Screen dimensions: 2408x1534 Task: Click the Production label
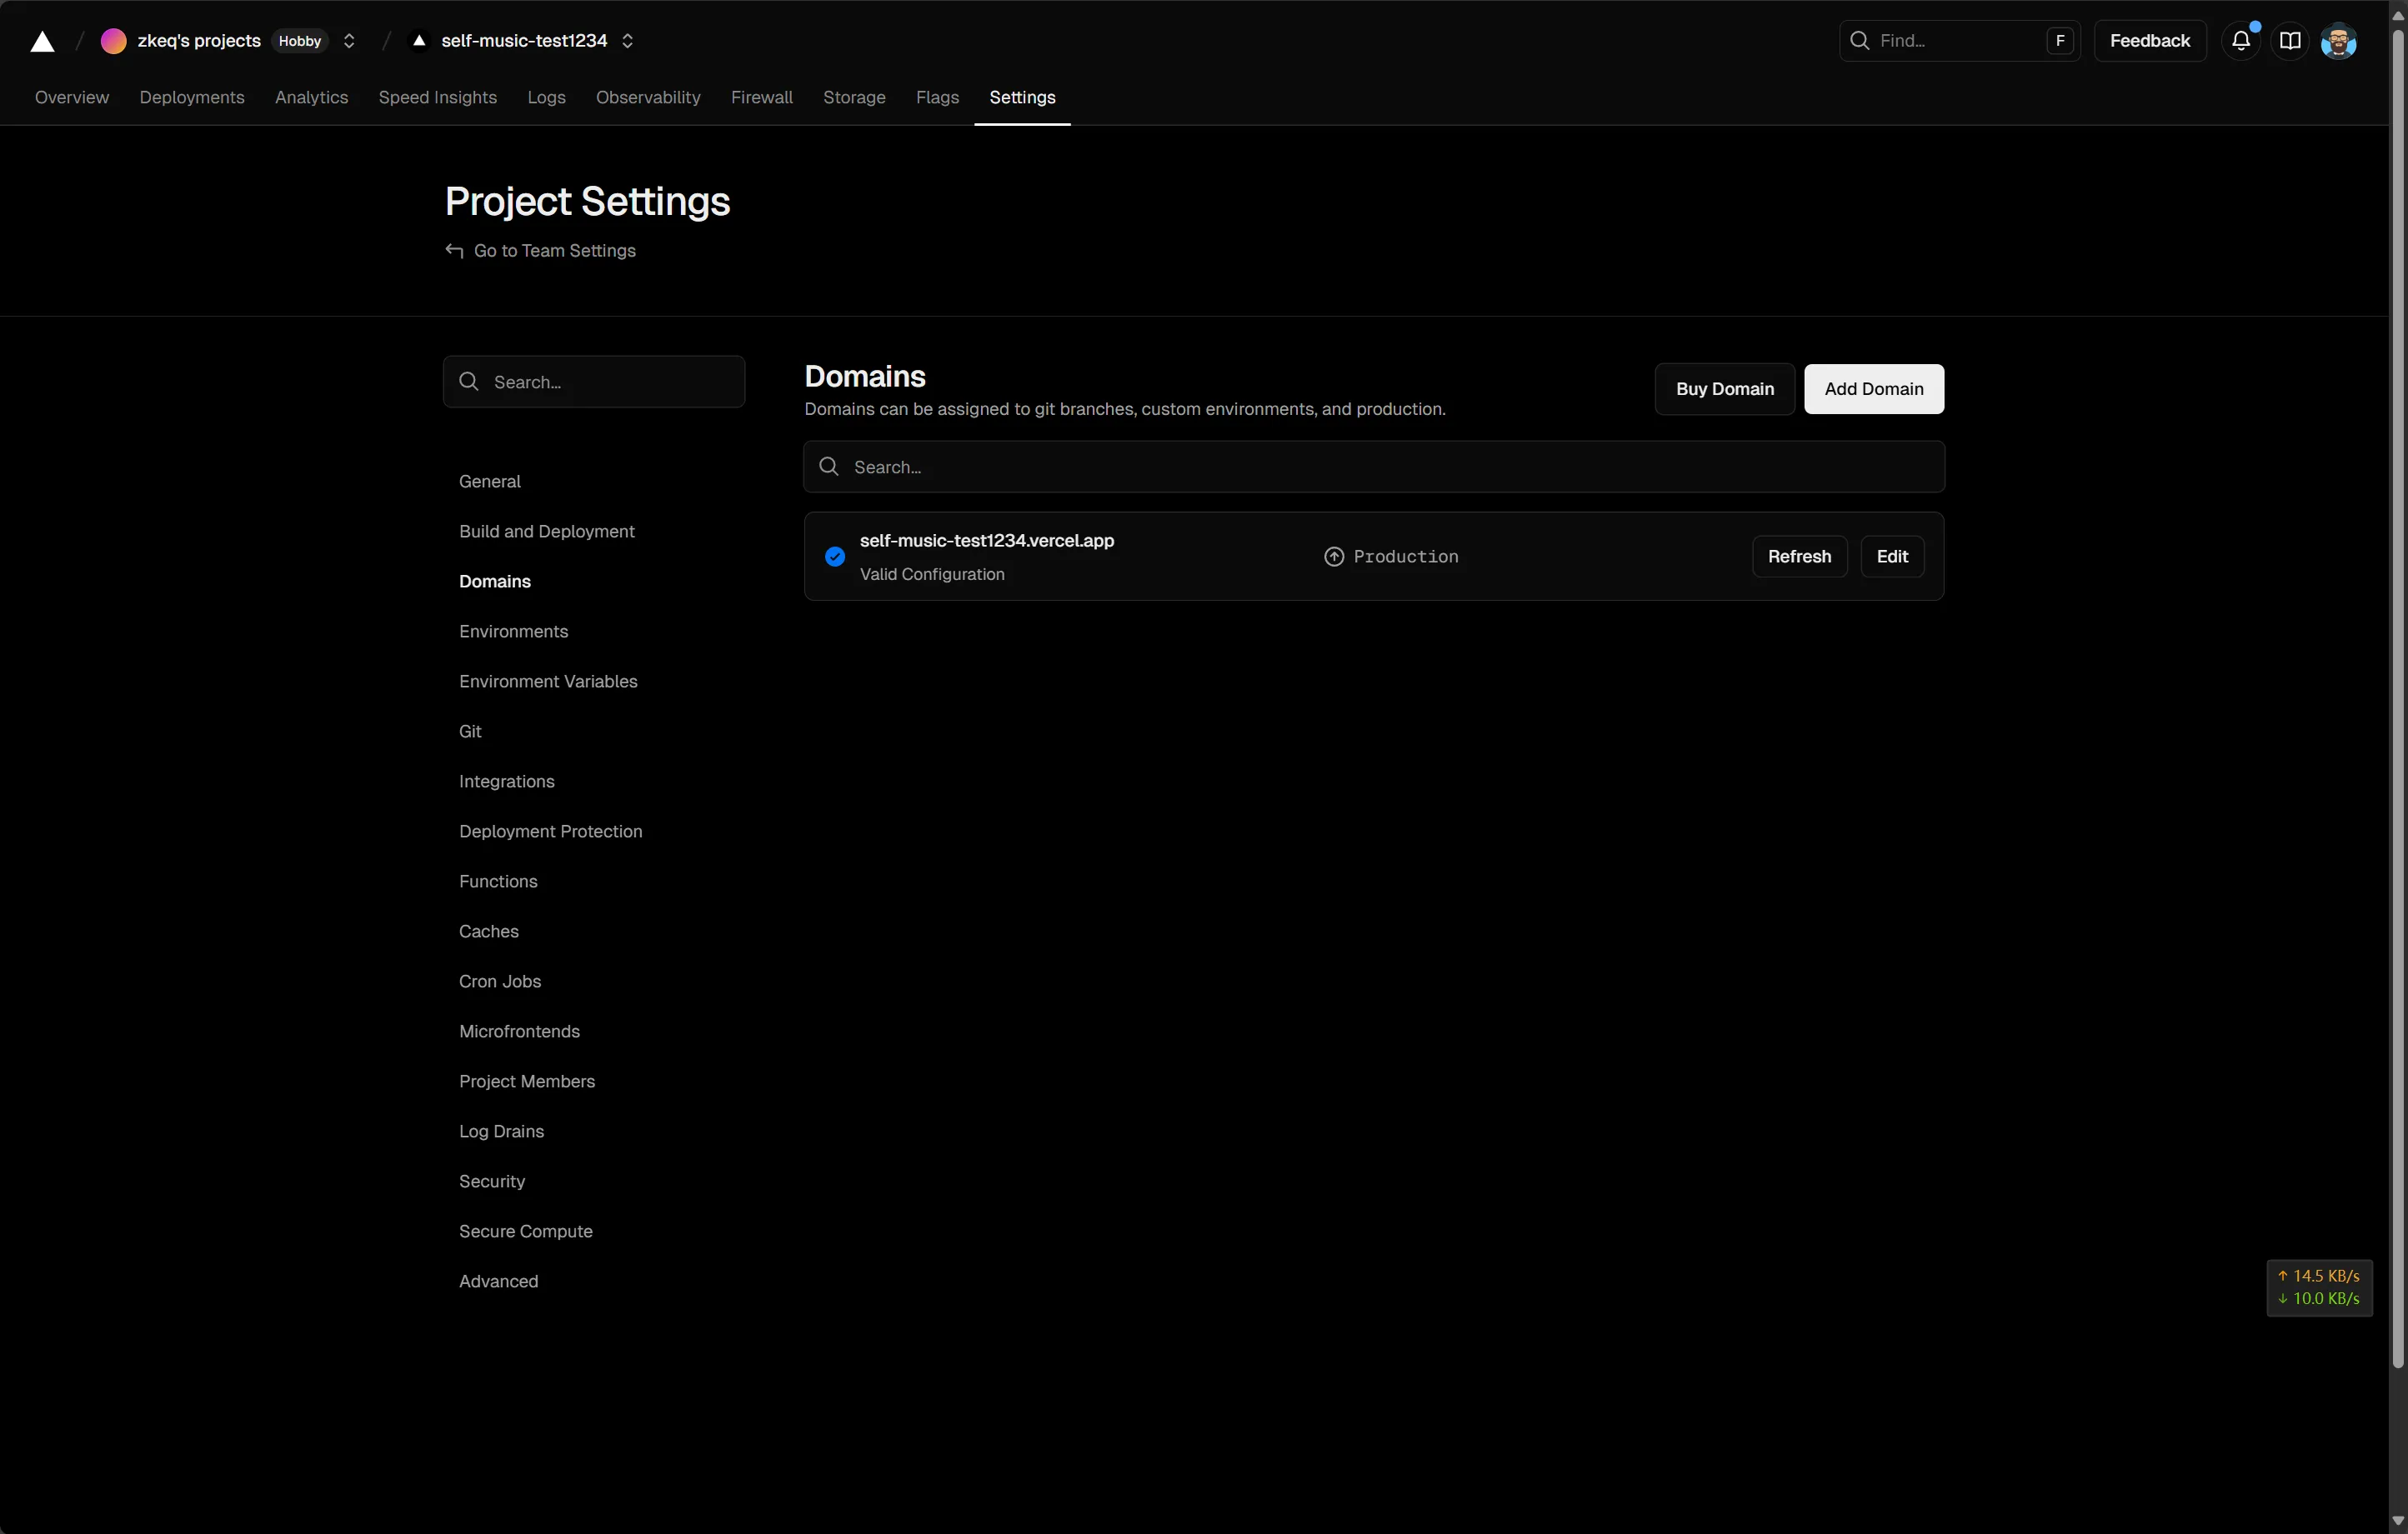tap(1406, 557)
